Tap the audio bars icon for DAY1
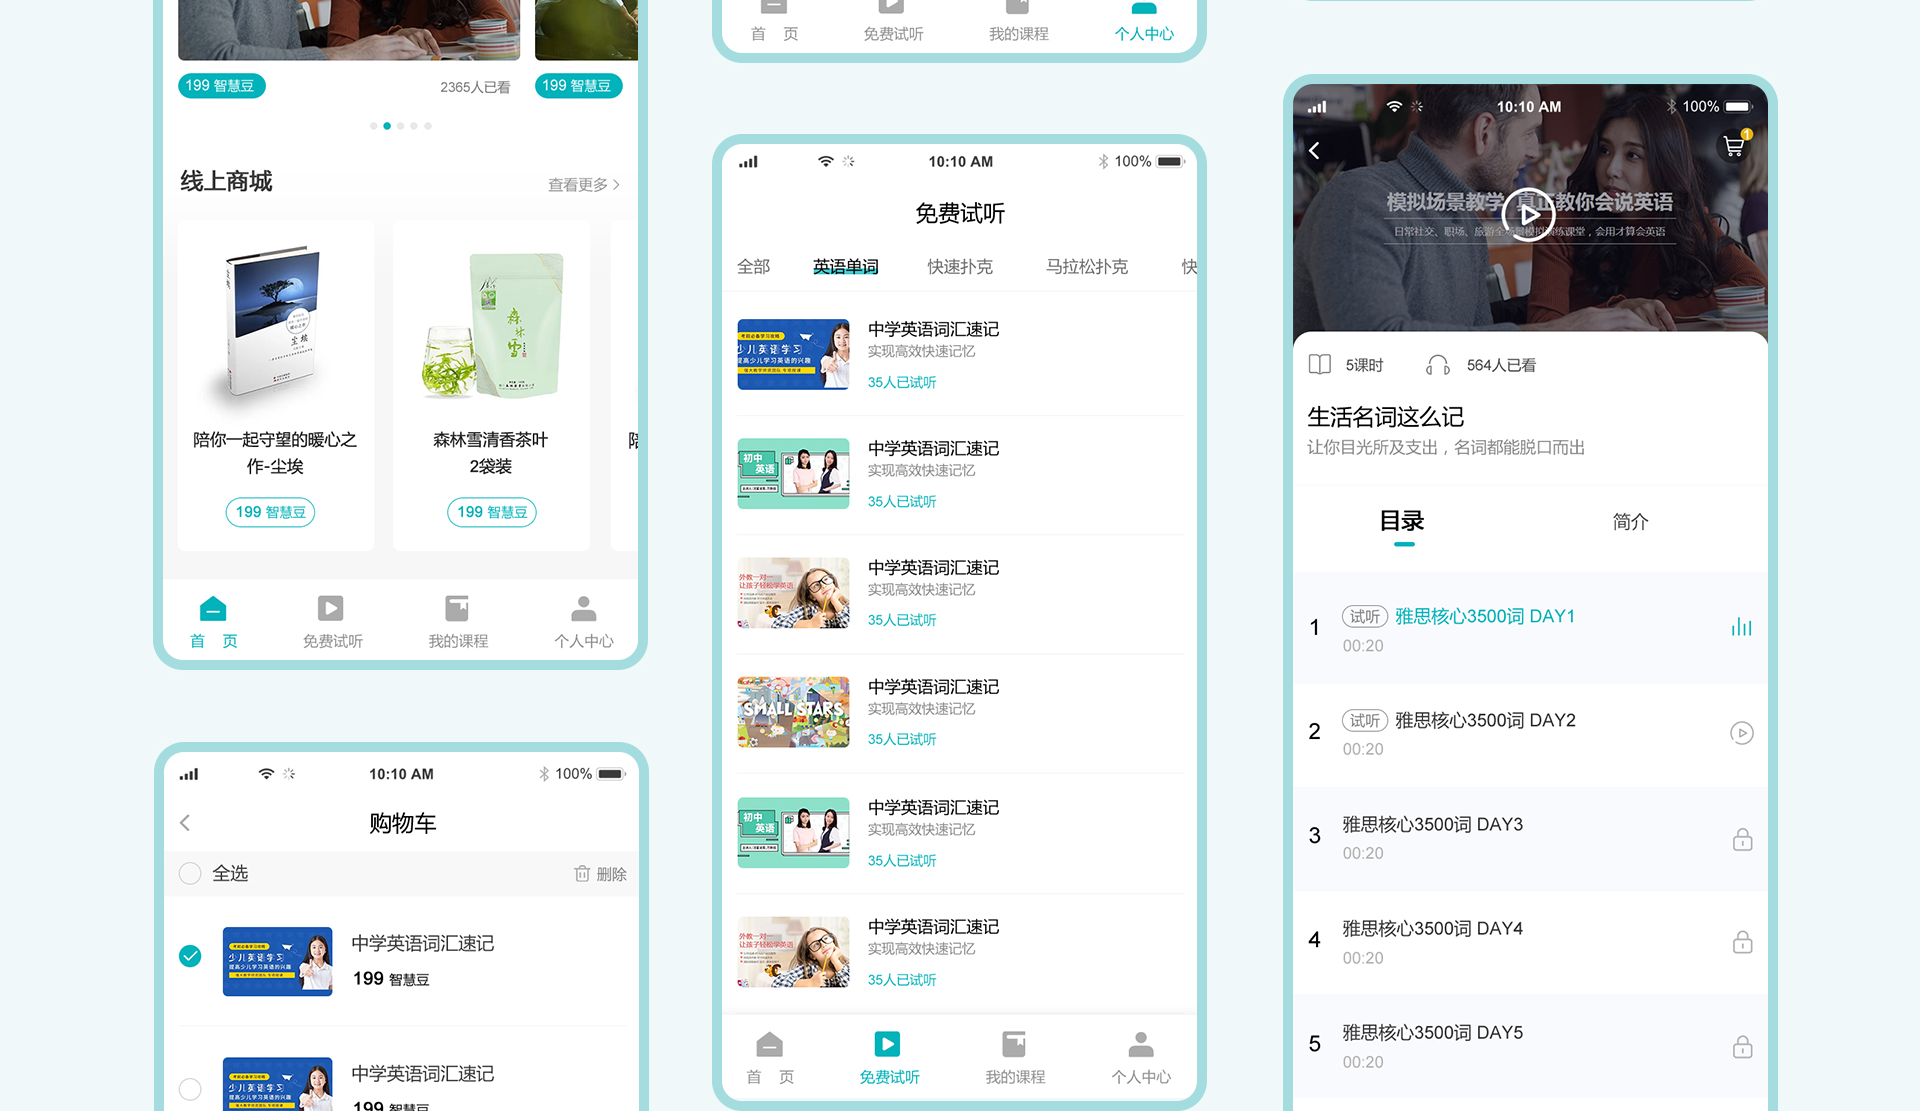This screenshot has height=1111, width=1920. pos(1741,627)
